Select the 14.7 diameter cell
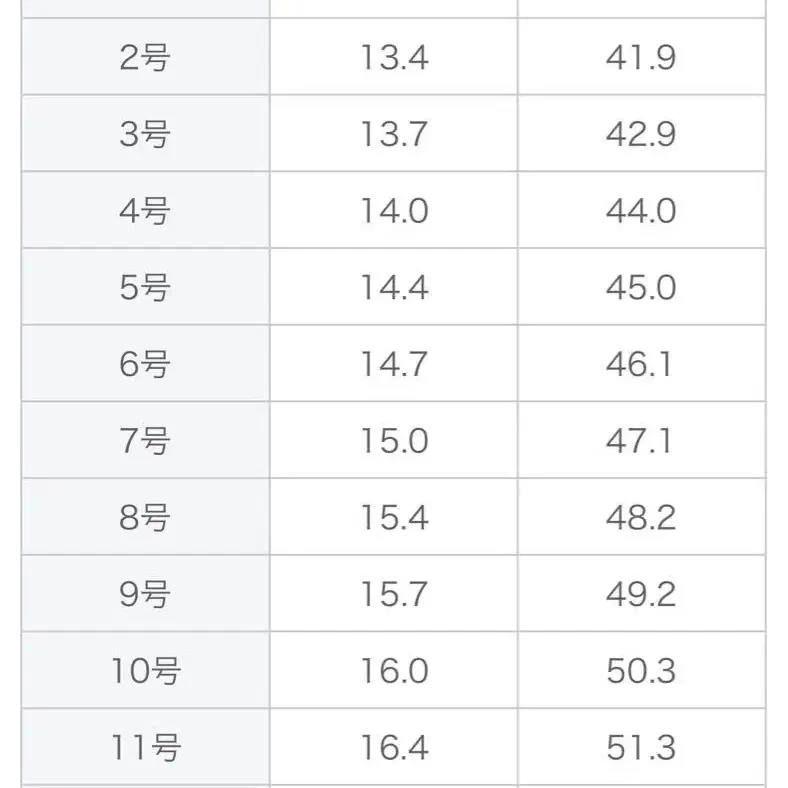788x788 pixels. (x=394, y=364)
